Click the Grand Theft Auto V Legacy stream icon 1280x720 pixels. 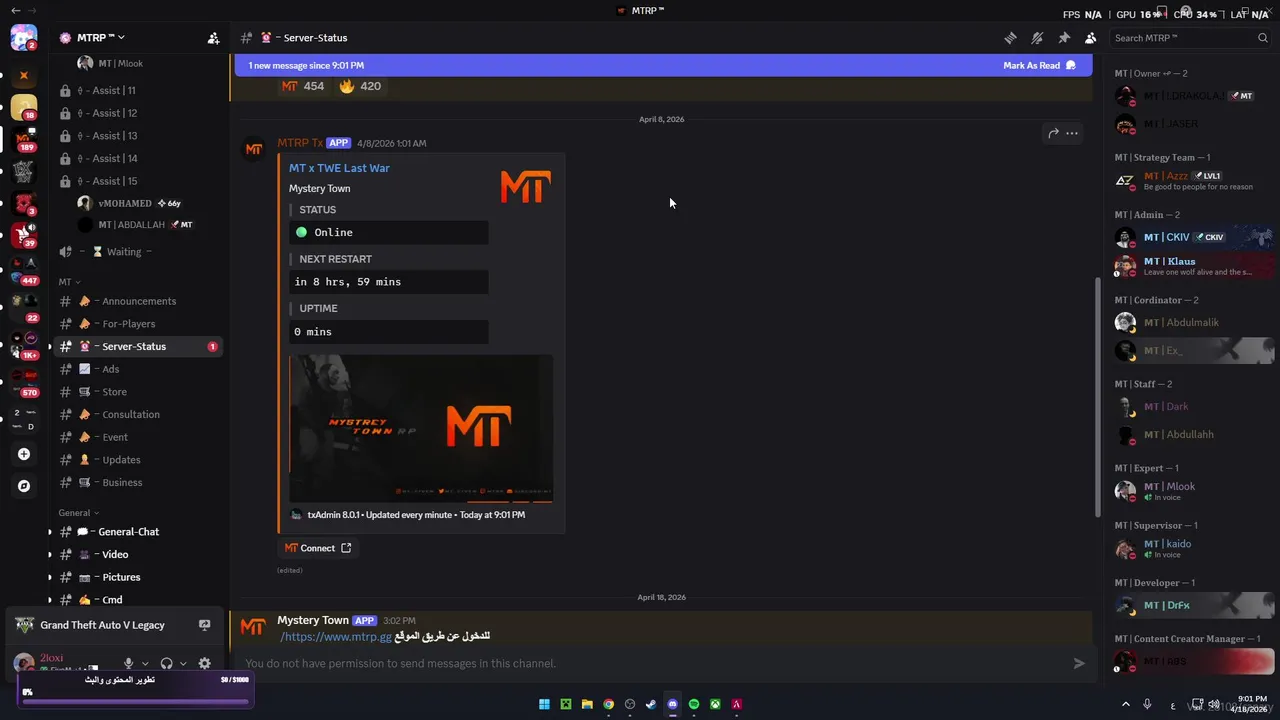pos(204,625)
